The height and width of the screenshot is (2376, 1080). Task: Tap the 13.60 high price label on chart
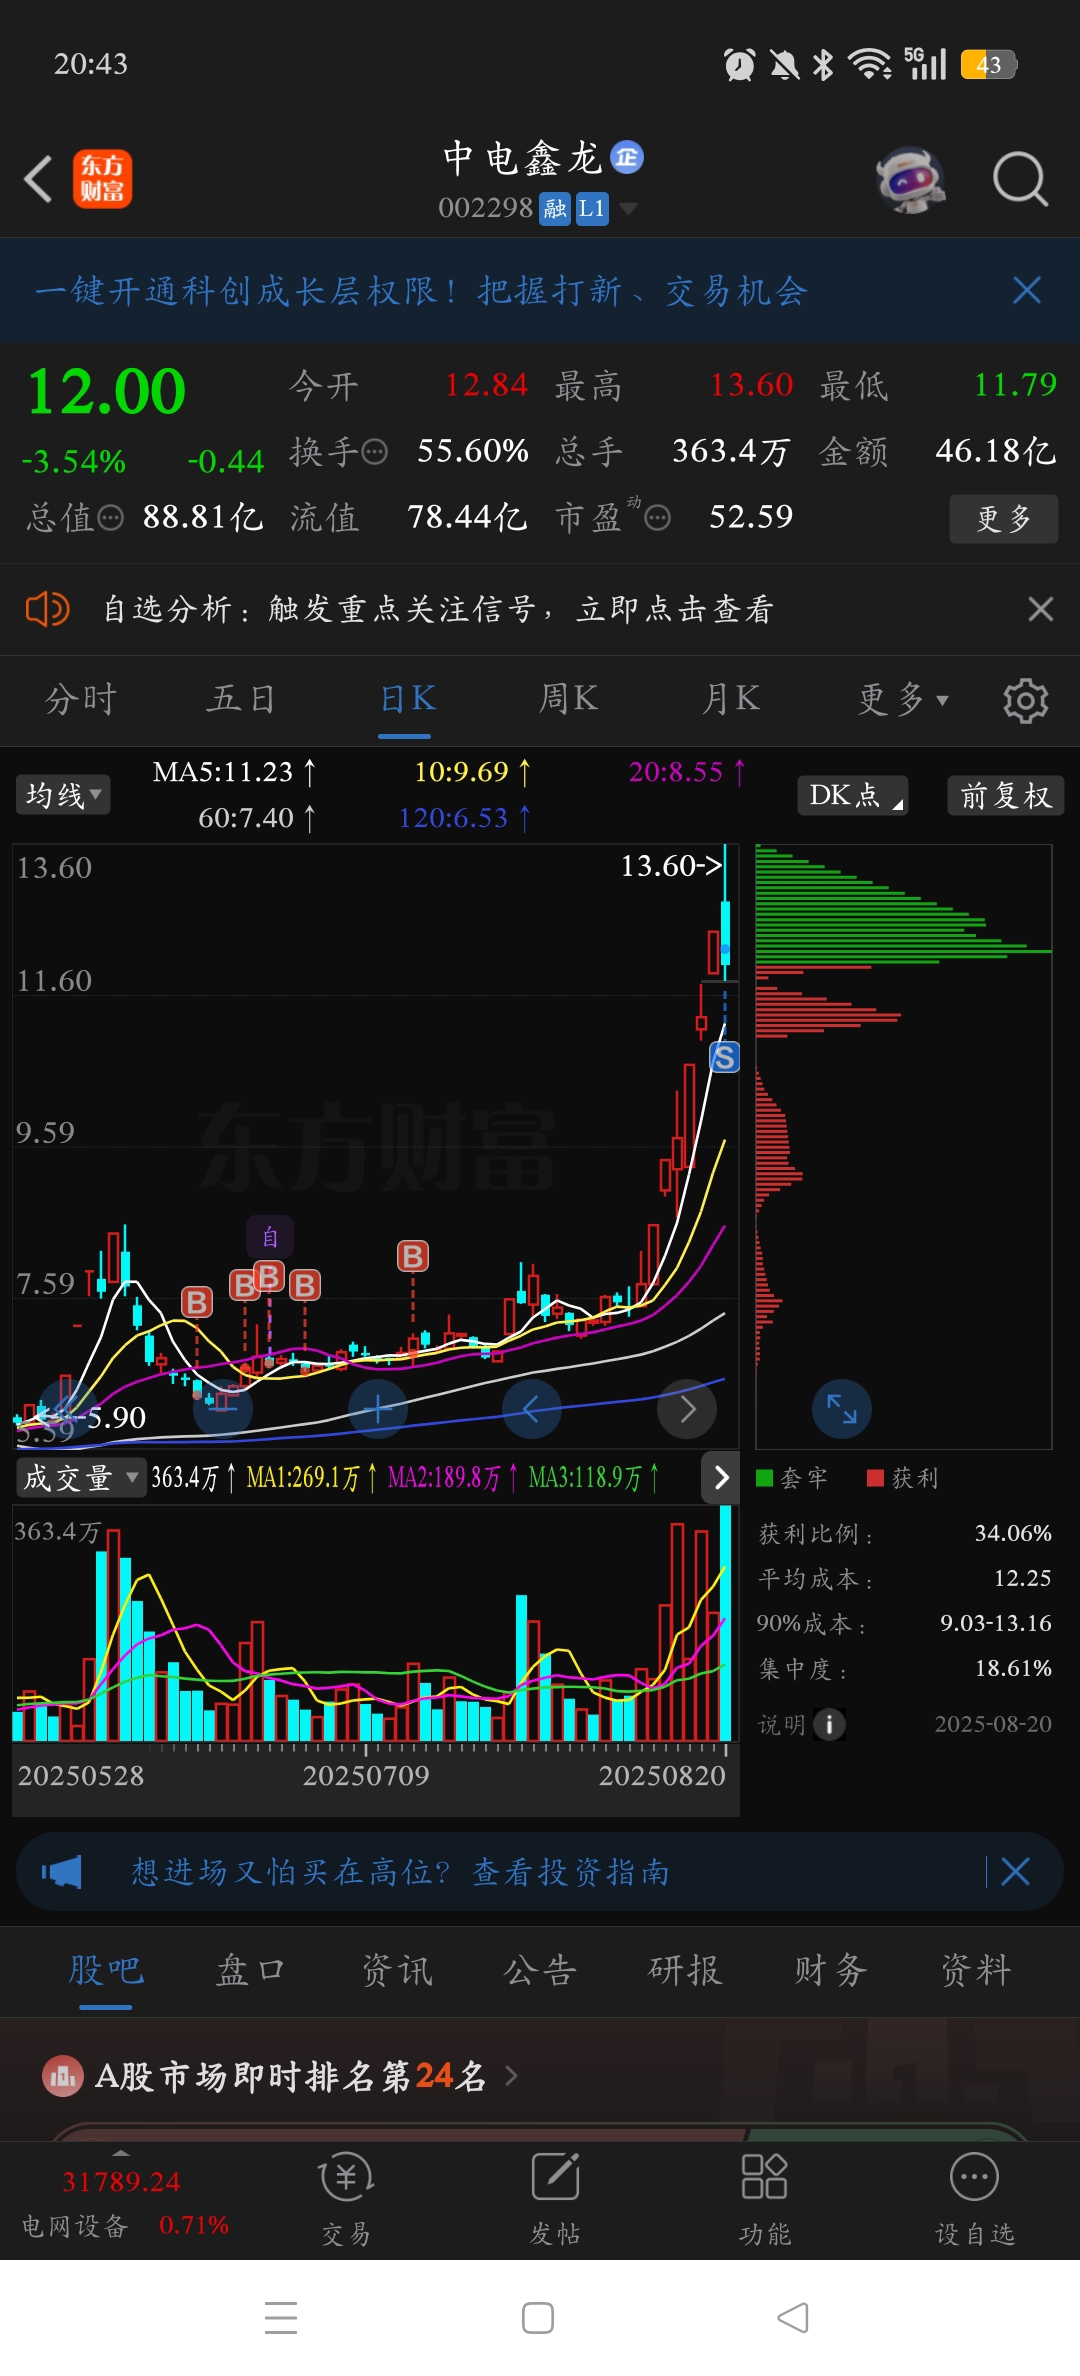click(671, 865)
